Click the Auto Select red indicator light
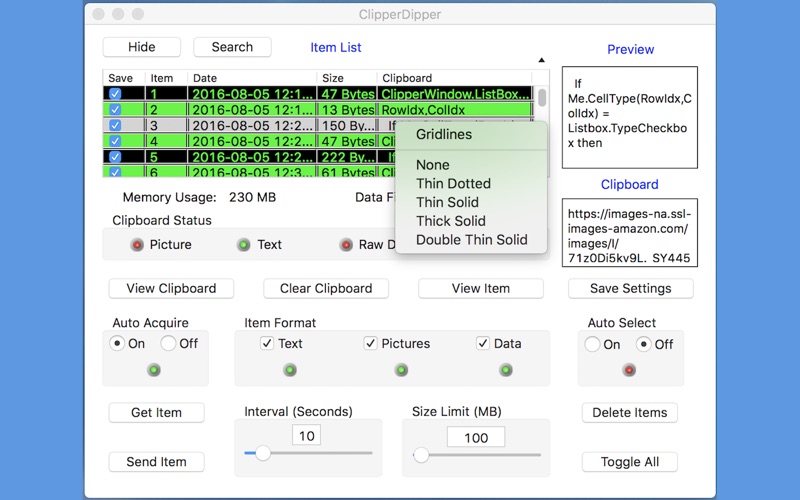800x500 pixels. coord(629,370)
